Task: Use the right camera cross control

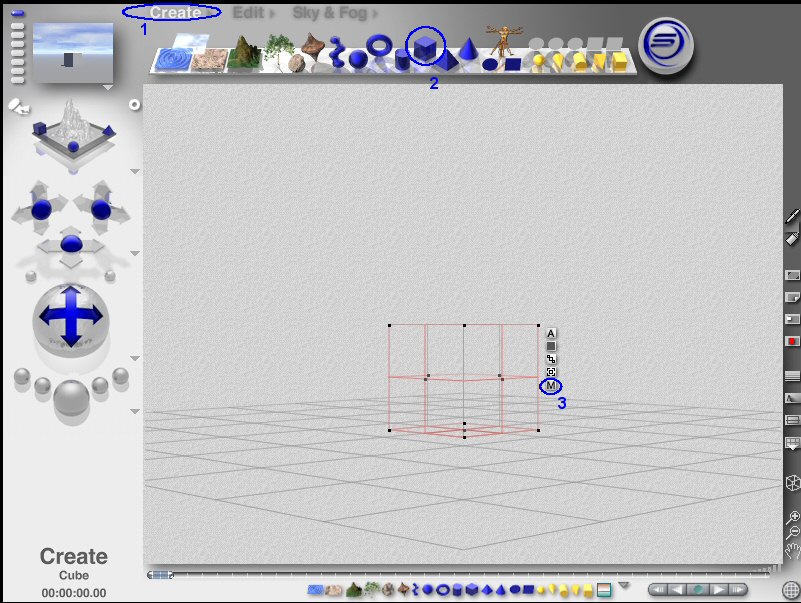Action: point(101,208)
